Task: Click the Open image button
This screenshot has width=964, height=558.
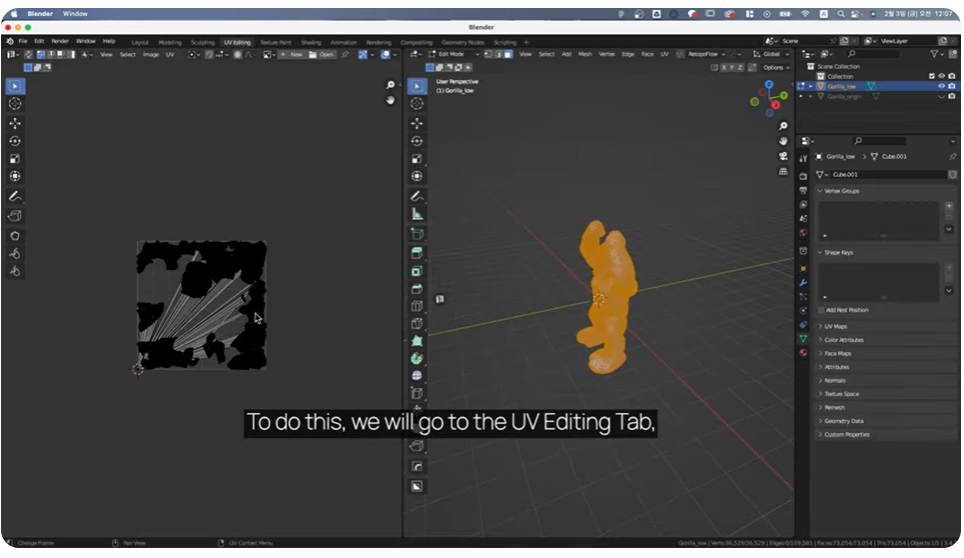Action: pos(322,55)
